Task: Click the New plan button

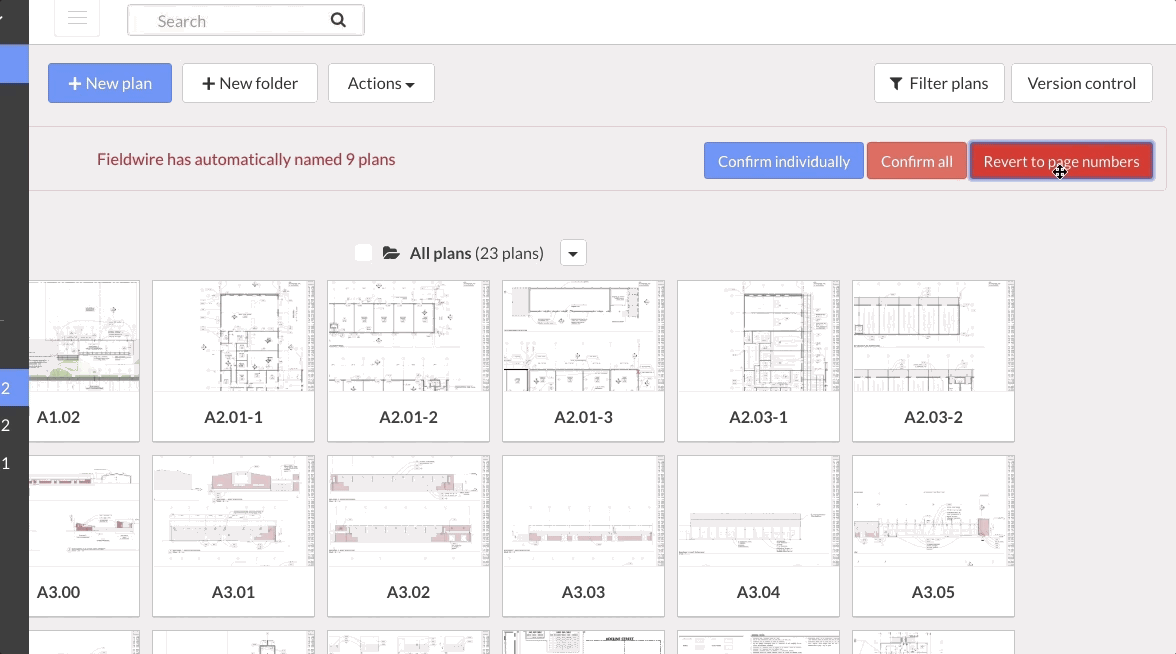Action: [110, 83]
